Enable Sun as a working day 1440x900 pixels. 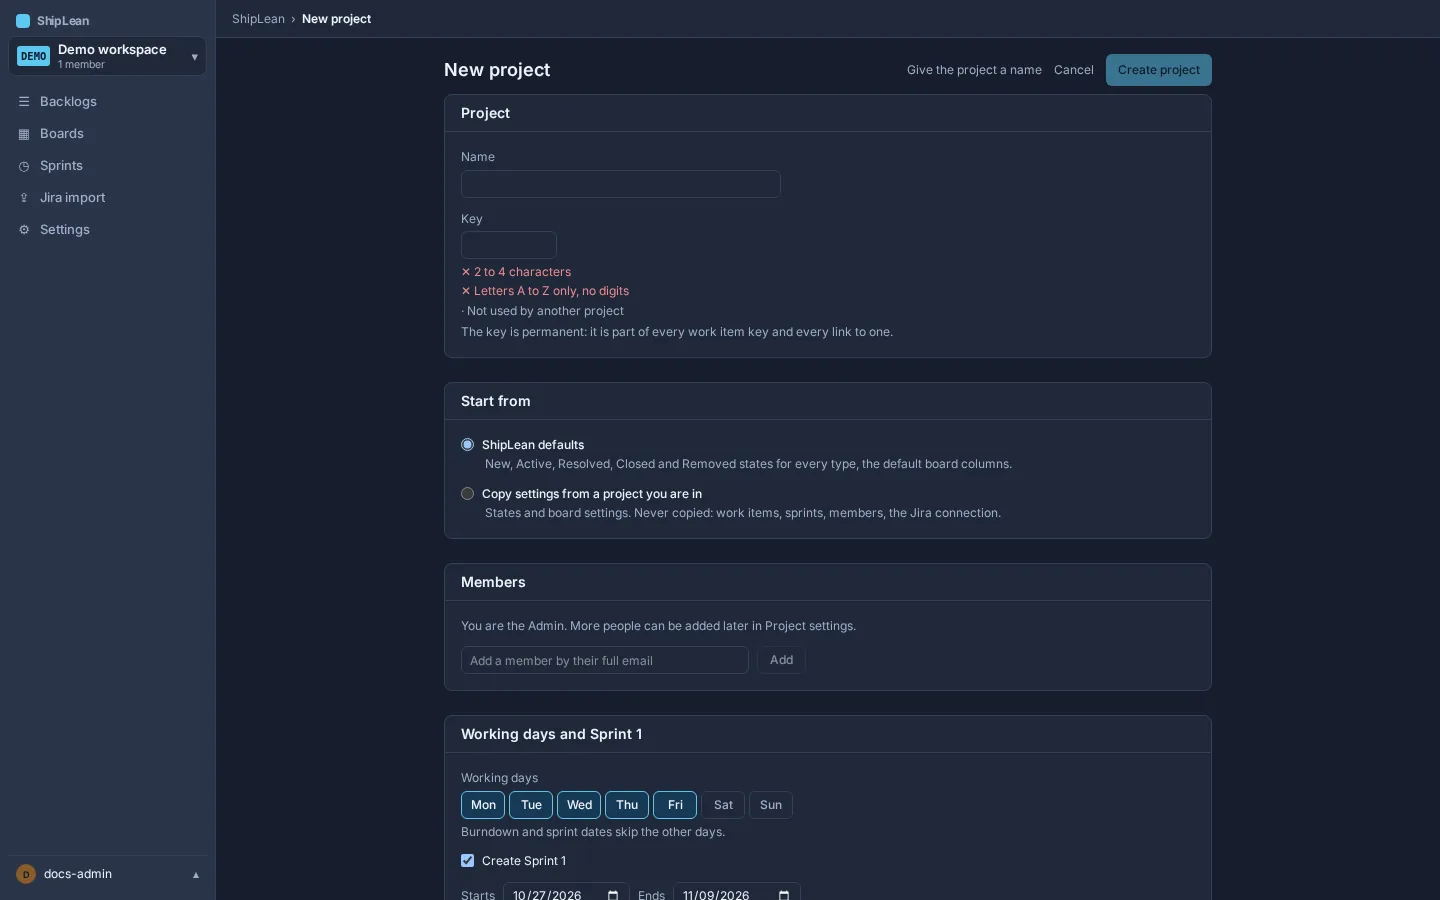coord(771,805)
